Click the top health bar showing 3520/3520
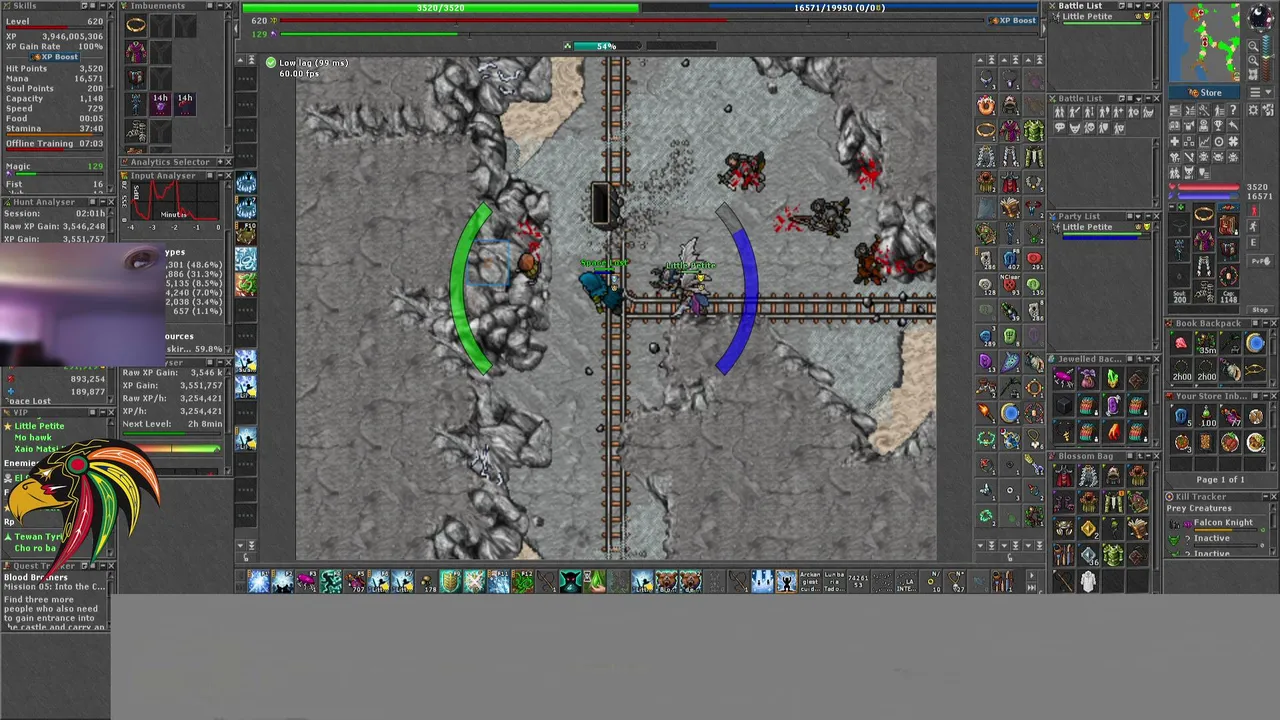This screenshot has width=1280, height=720. click(x=440, y=8)
